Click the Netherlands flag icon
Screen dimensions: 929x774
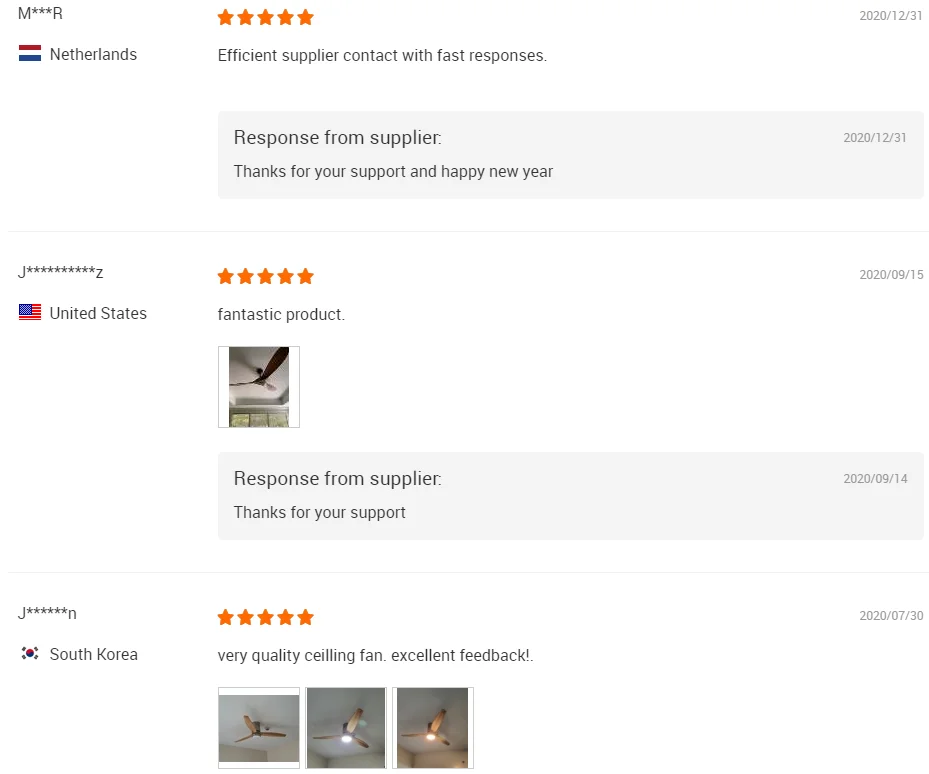point(30,54)
